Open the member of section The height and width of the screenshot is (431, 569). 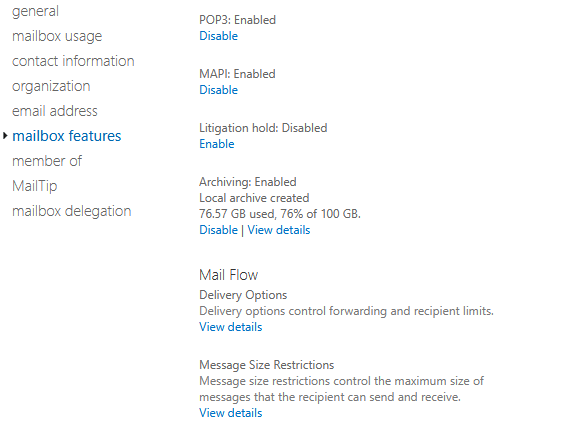47,161
